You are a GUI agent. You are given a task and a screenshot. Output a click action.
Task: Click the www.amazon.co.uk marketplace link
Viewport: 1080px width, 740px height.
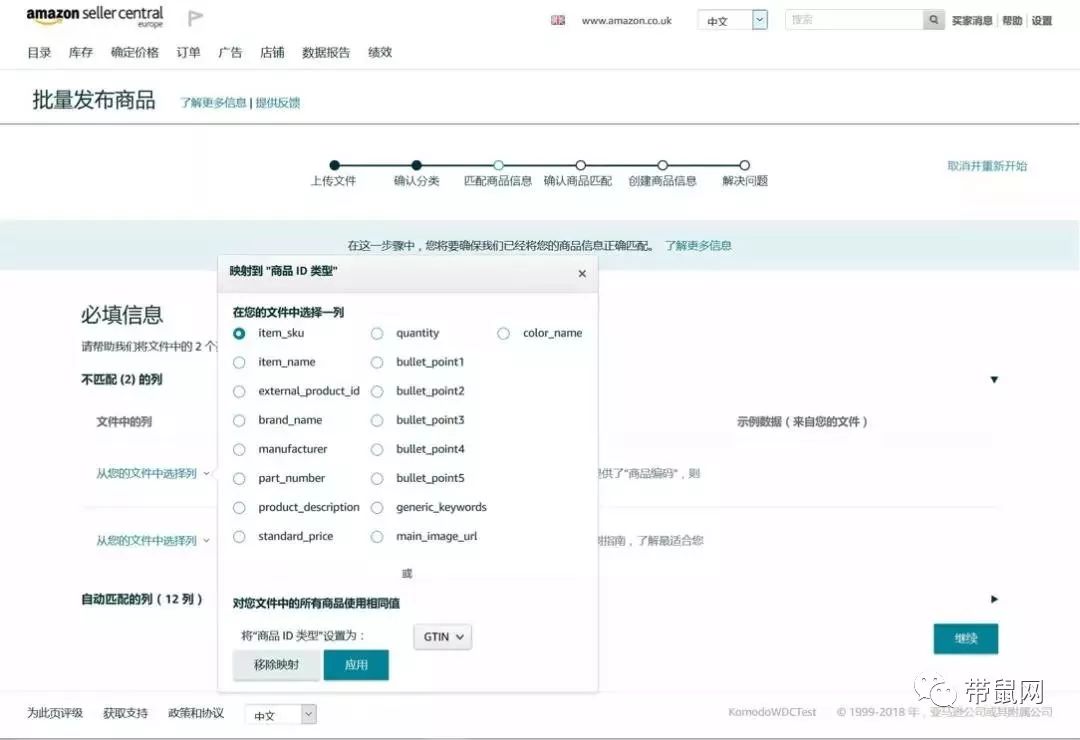[x=626, y=21]
